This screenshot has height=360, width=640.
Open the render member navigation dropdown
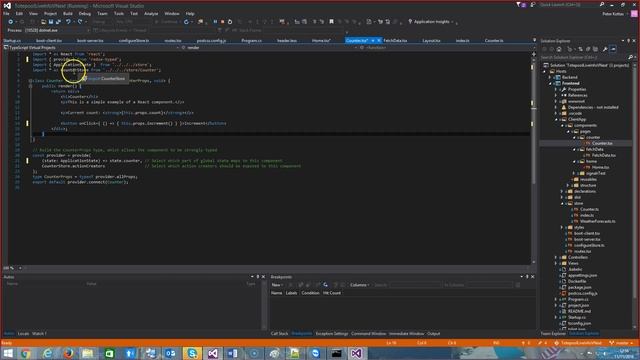(269, 48)
